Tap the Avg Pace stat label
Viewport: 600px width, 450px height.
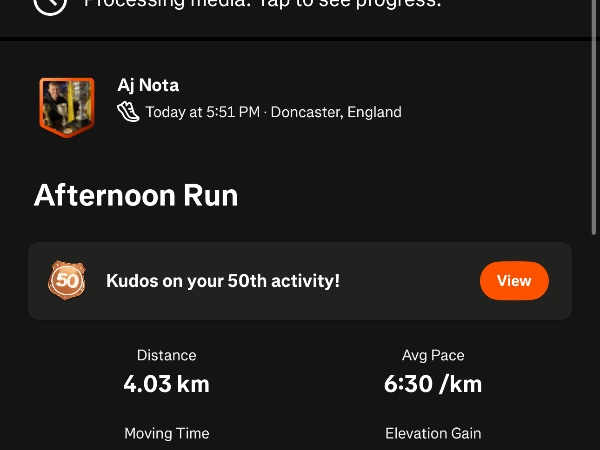click(x=433, y=355)
